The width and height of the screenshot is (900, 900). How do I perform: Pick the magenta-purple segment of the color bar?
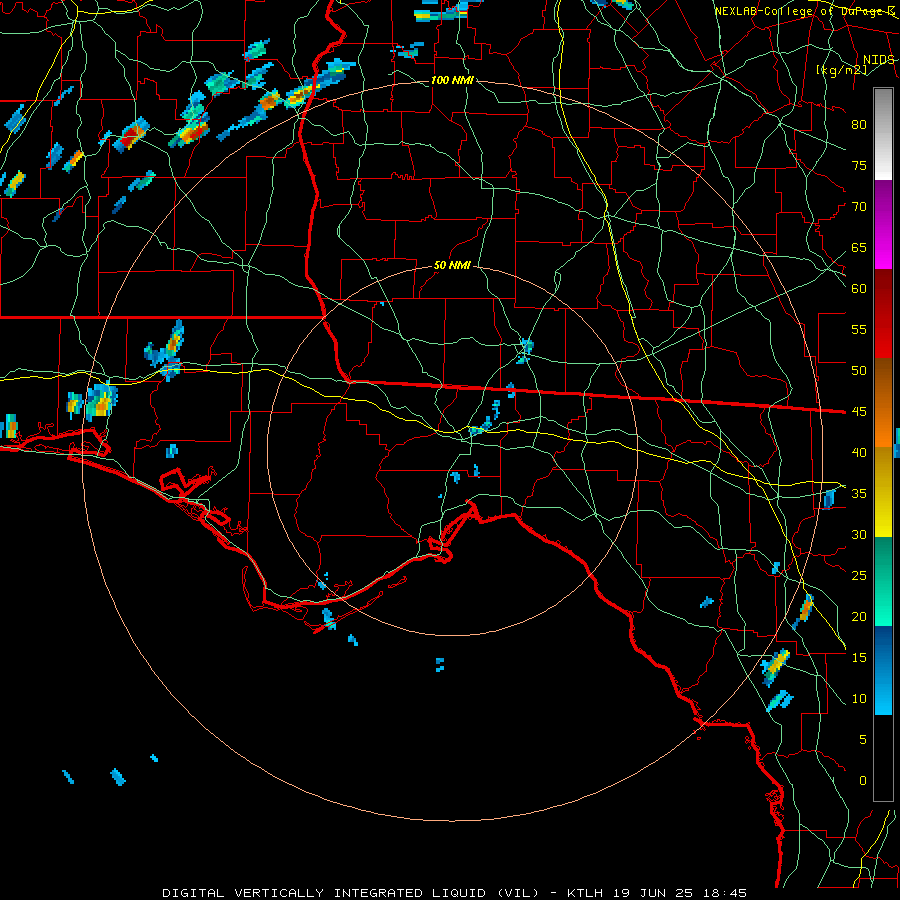pyautogui.click(x=883, y=225)
